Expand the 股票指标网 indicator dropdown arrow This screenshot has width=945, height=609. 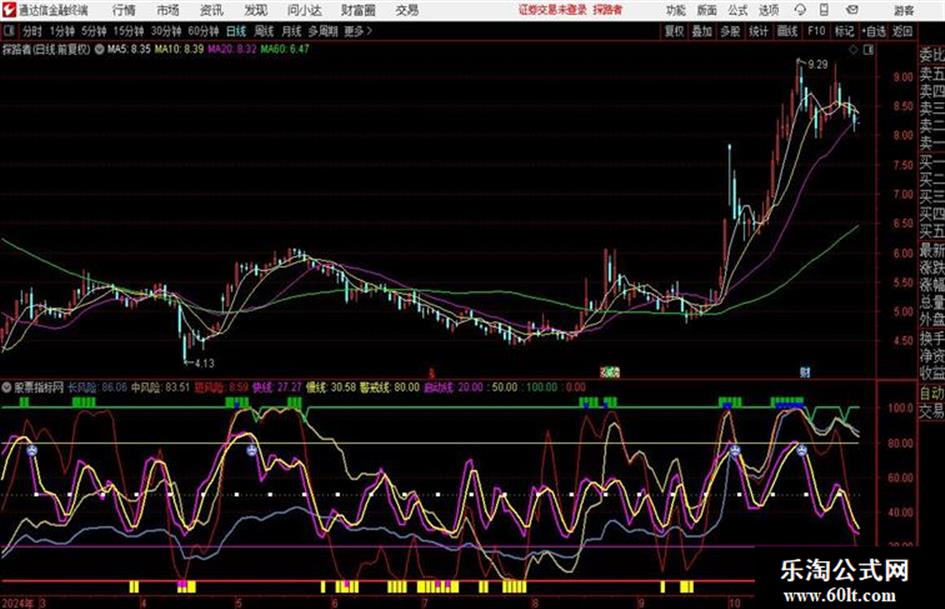coord(7,388)
